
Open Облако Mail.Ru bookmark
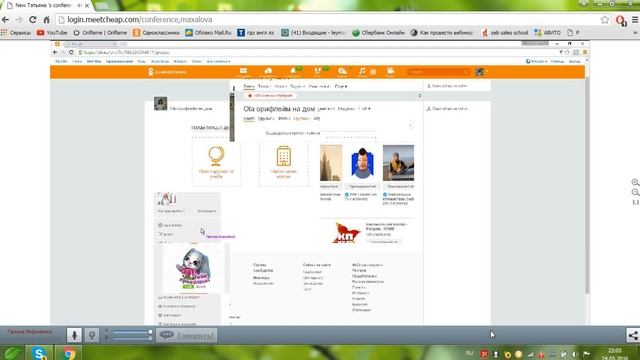click(208, 33)
